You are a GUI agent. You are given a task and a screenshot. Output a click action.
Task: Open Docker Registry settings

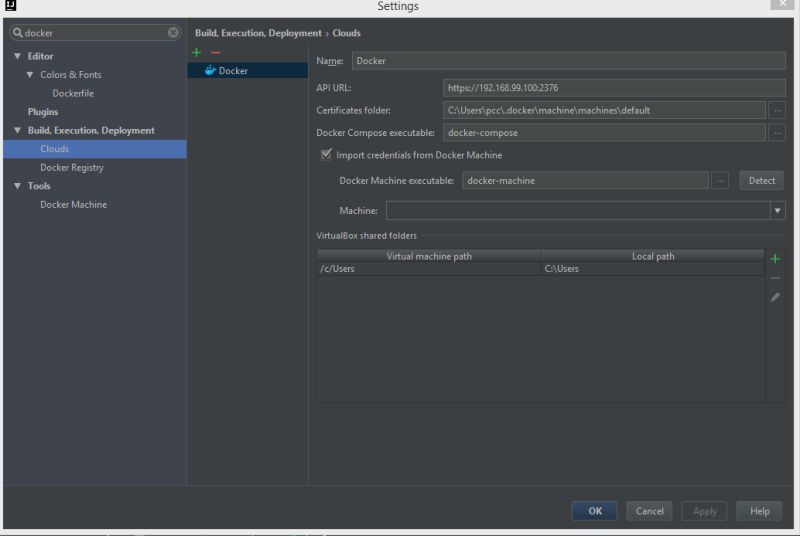tap(72, 168)
